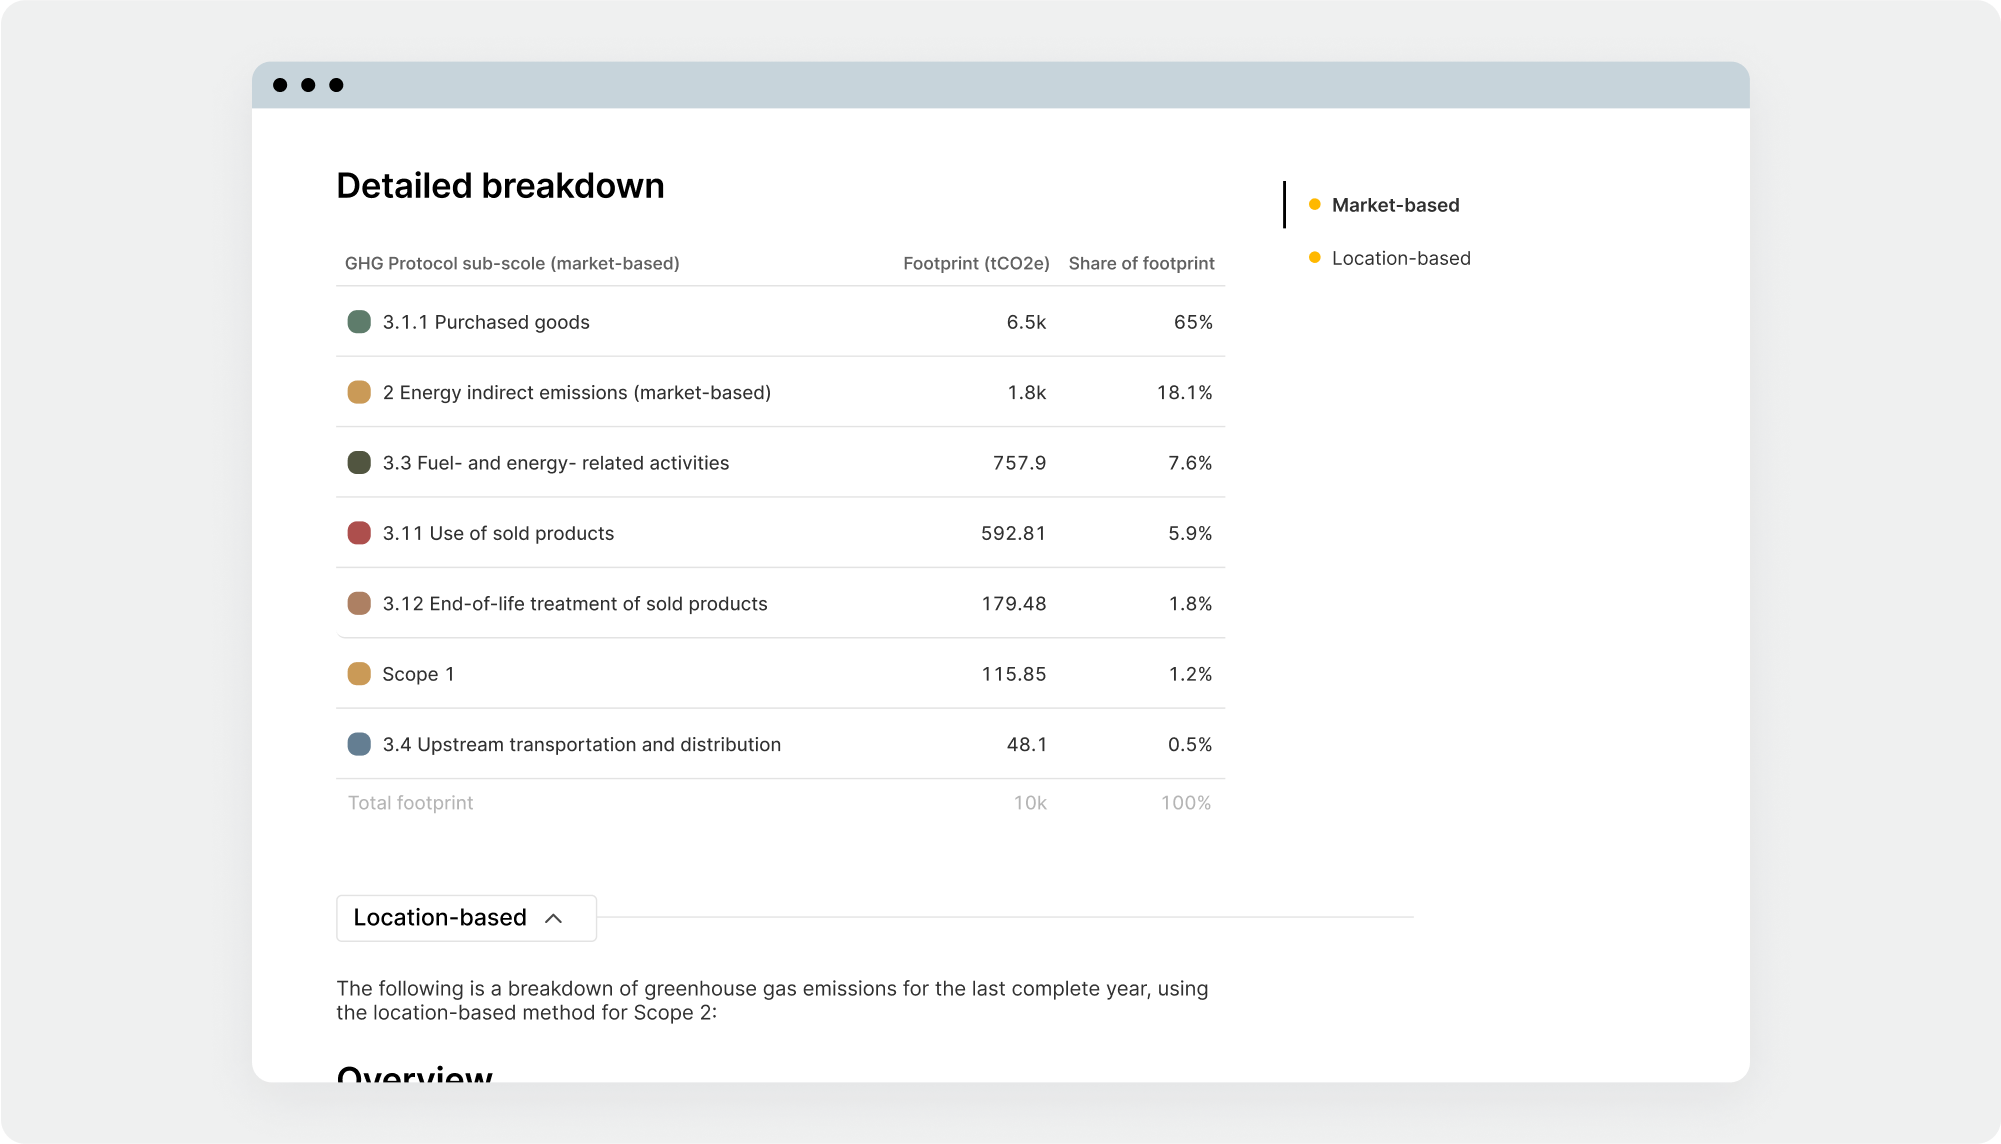Viewport: 2001px width, 1144px height.
Task: Click the red swatch for Use of sold products
Action: point(359,533)
